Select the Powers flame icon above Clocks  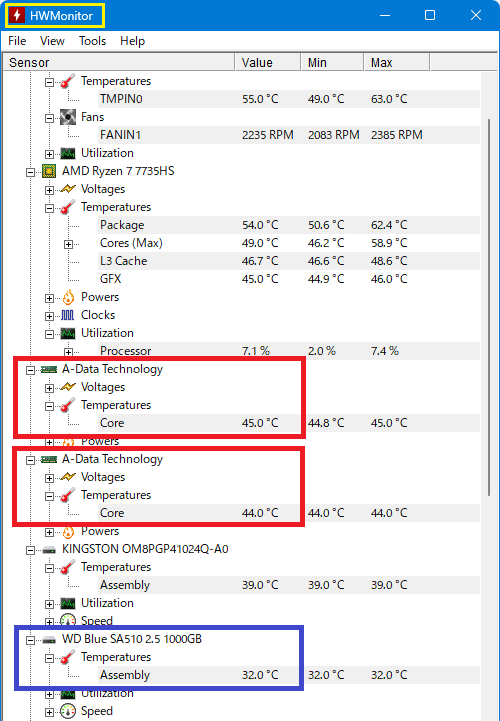(x=68, y=297)
